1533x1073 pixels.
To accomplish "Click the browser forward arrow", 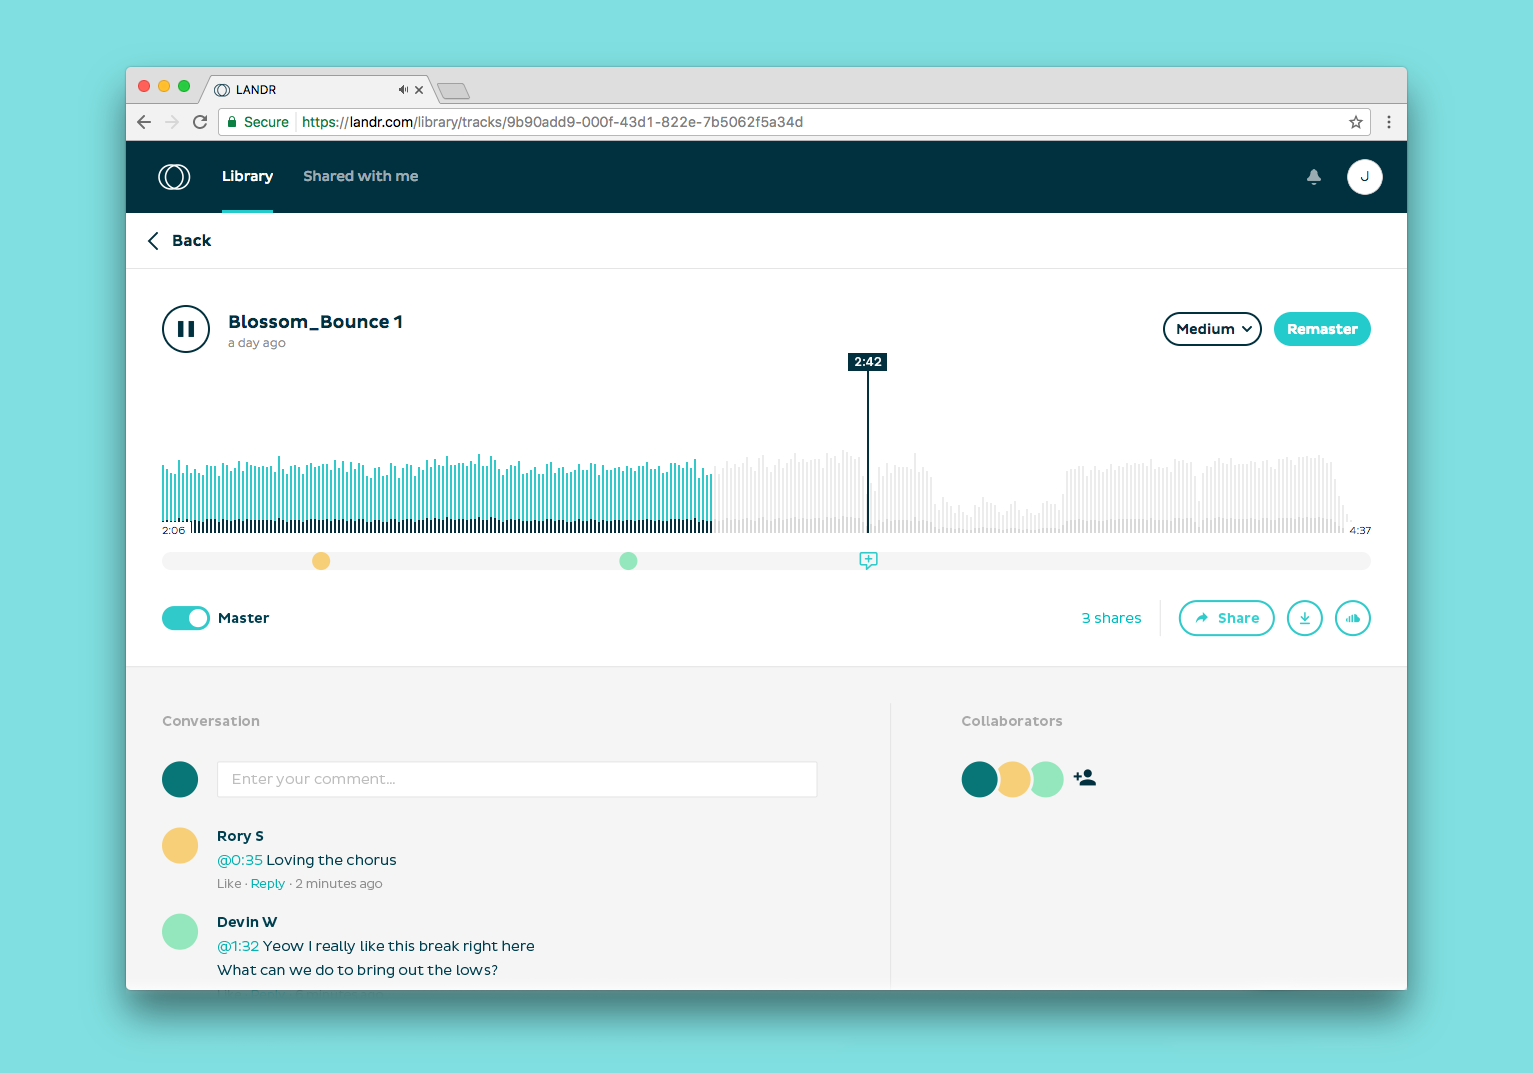I will pos(172,122).
